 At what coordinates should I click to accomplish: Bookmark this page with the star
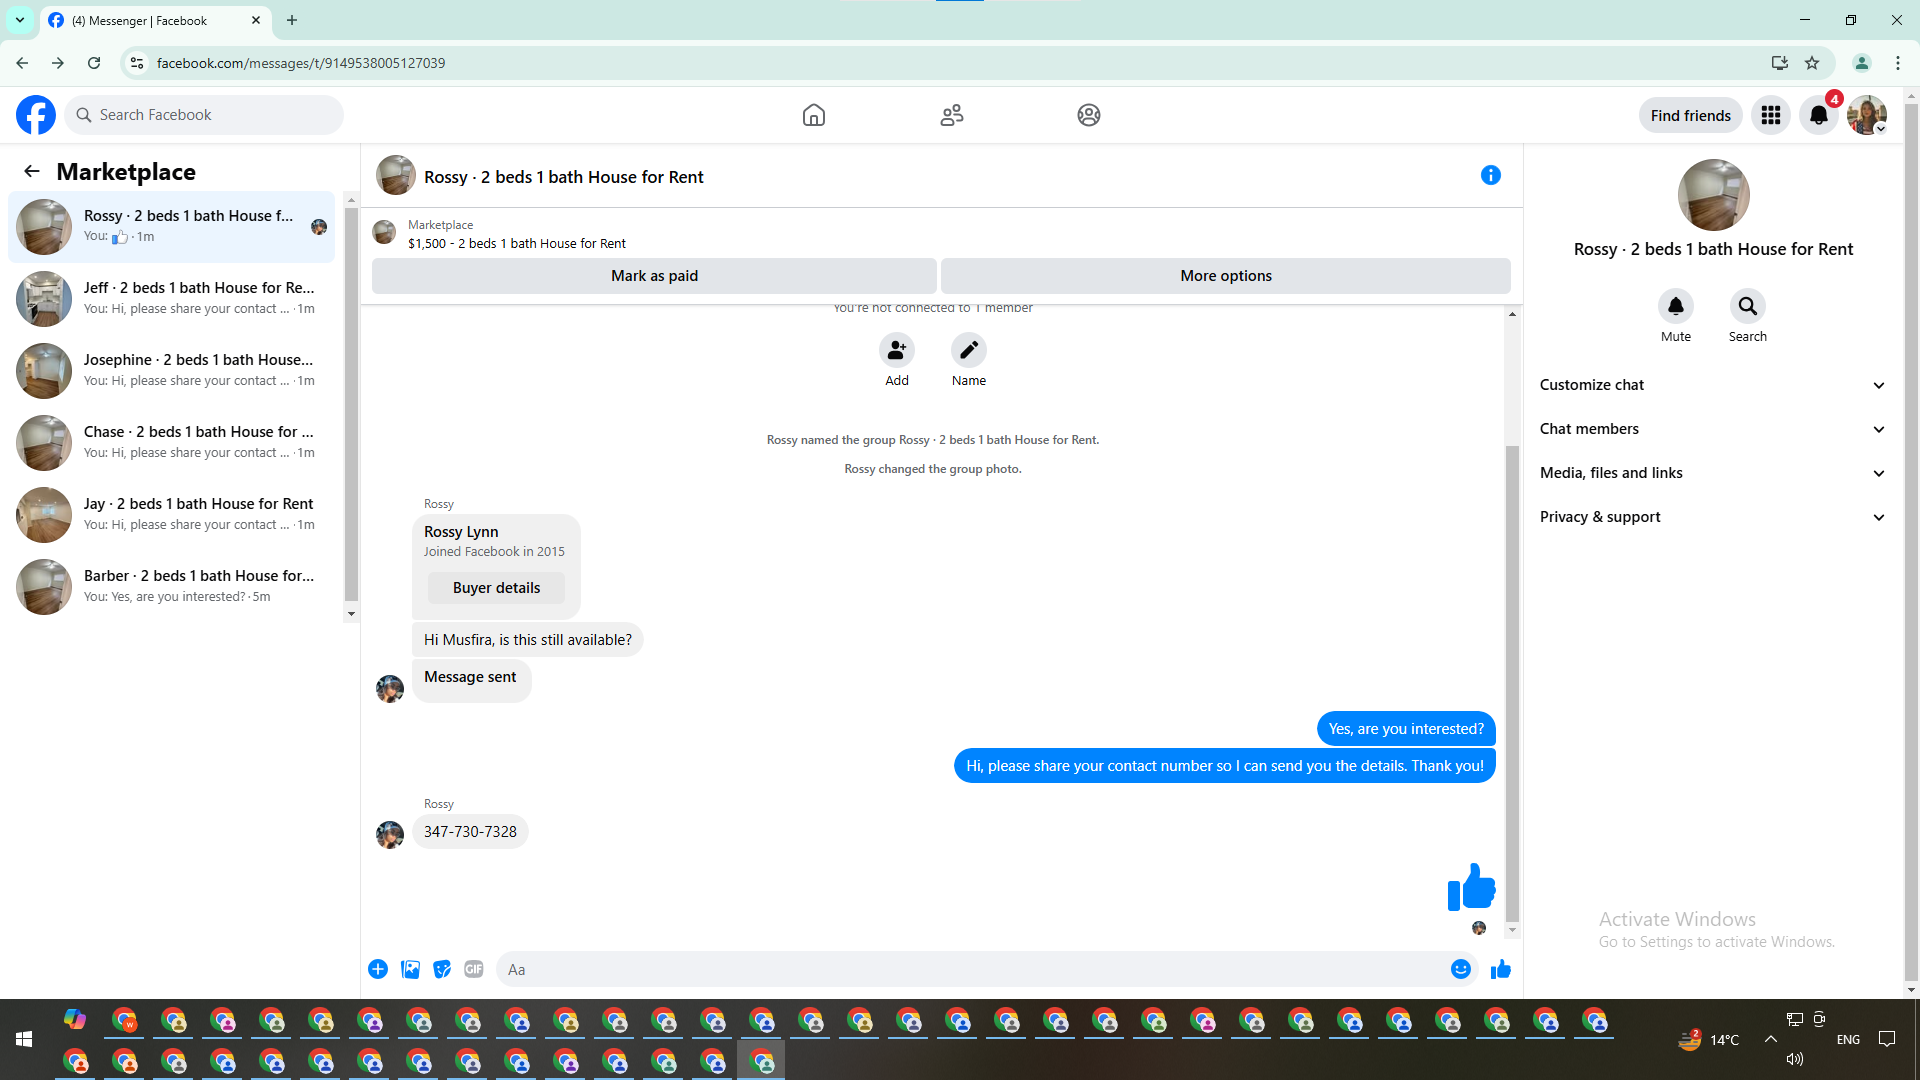(x=1812, y=63)
